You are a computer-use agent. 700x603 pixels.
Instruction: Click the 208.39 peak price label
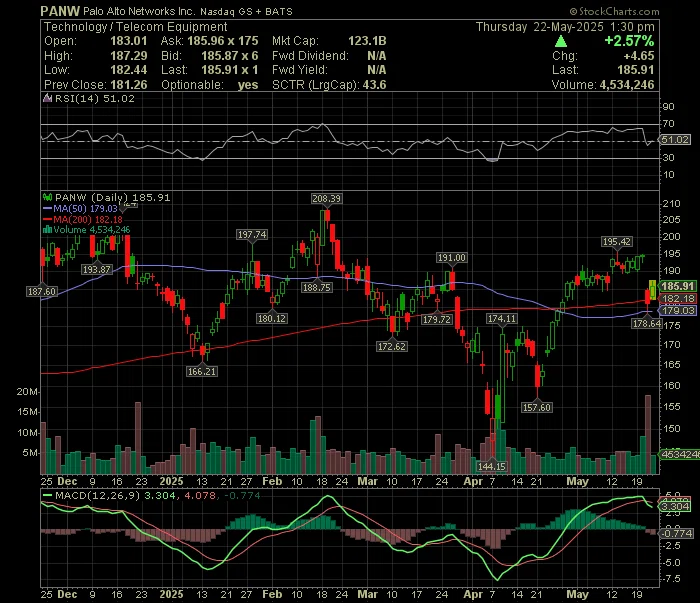click(x=327, y=199)
